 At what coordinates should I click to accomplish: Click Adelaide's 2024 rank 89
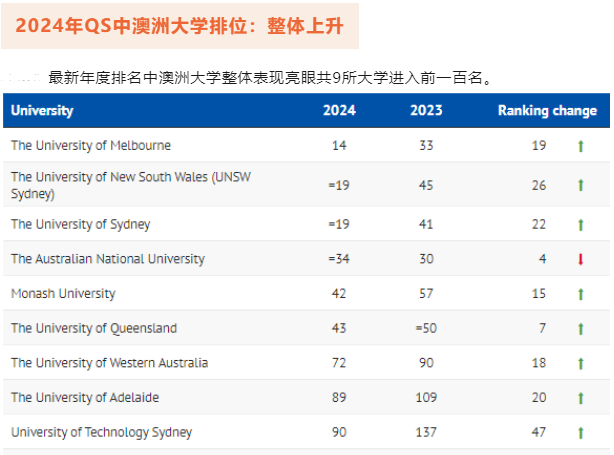(x=339, y=397)
